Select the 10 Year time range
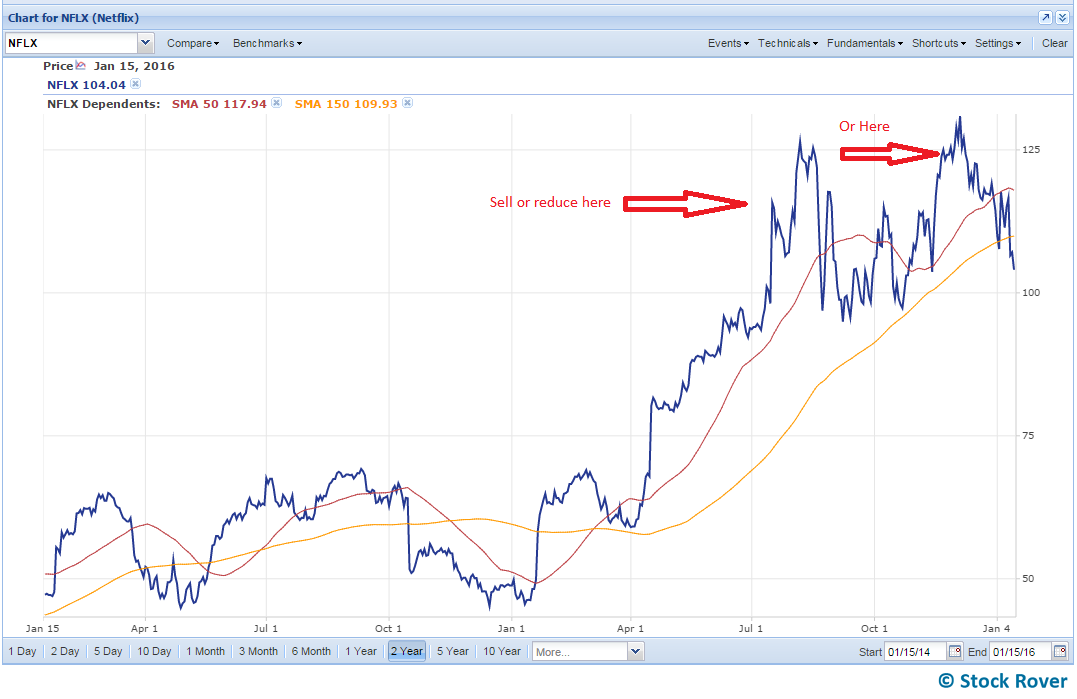 coord(501,651)
